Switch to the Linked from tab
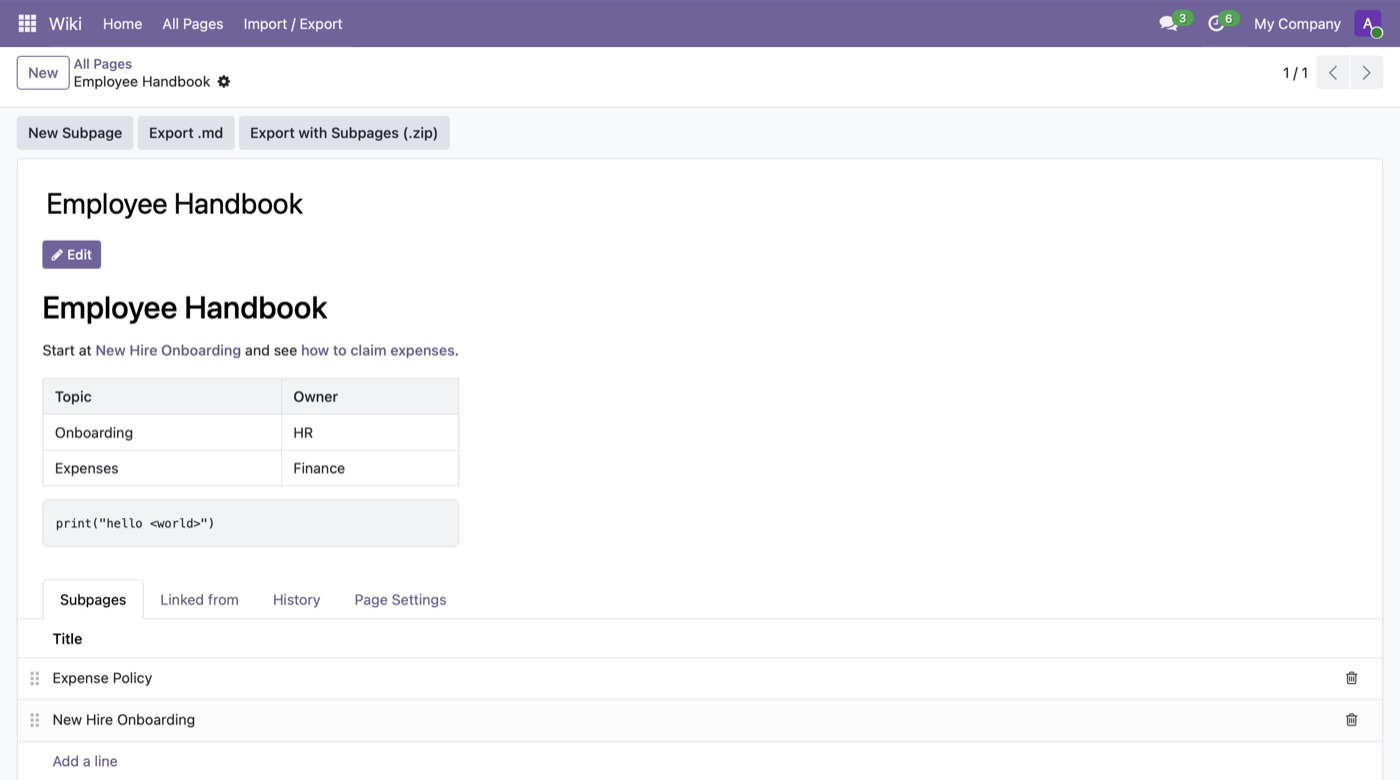 click(x=199, y=600)
